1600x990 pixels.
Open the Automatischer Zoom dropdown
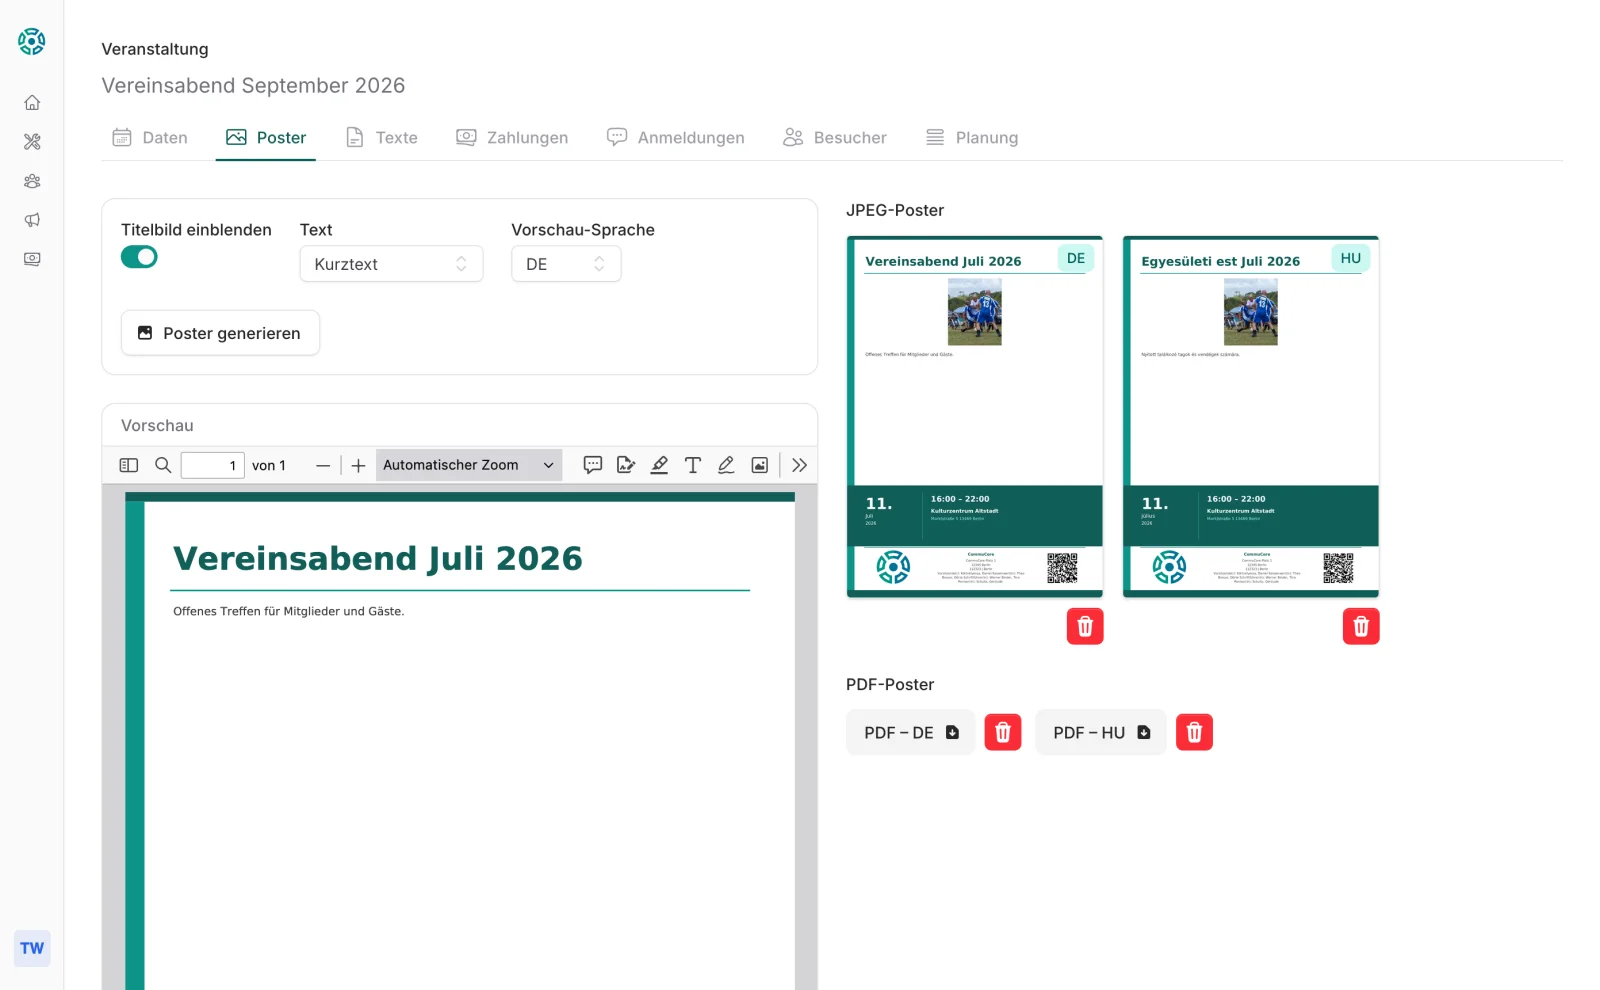click(x=469, y=465)
